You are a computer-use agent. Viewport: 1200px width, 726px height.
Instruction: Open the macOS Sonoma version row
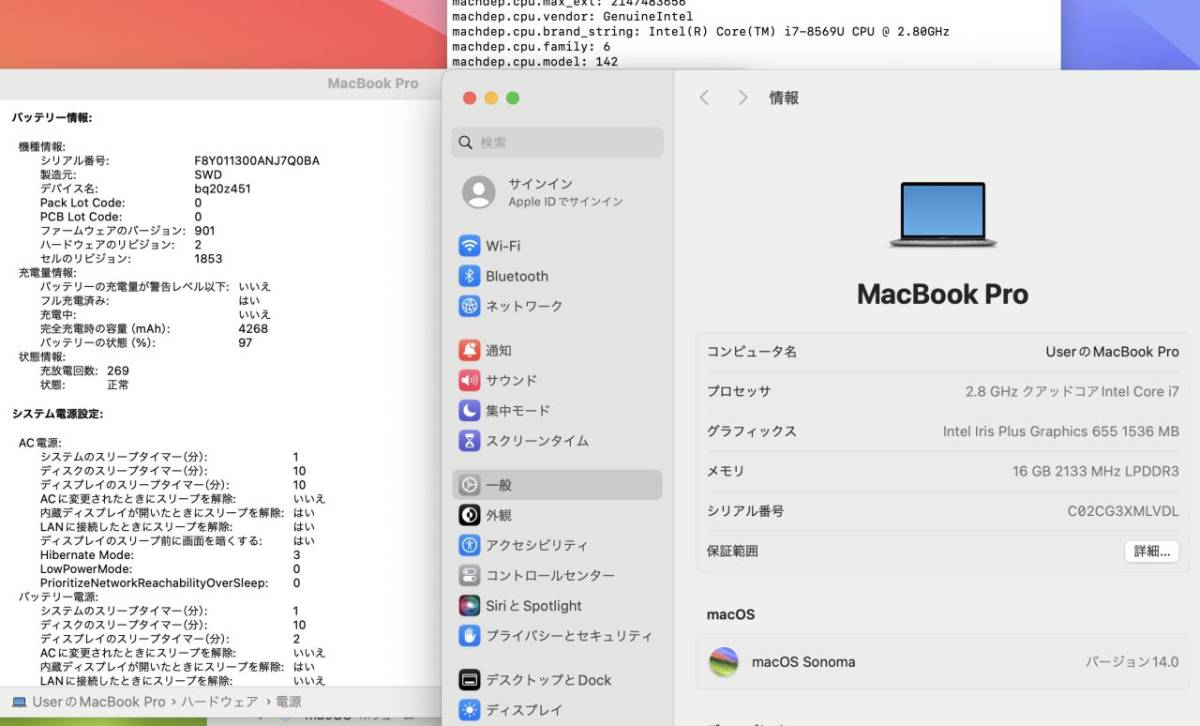point(943,661)
